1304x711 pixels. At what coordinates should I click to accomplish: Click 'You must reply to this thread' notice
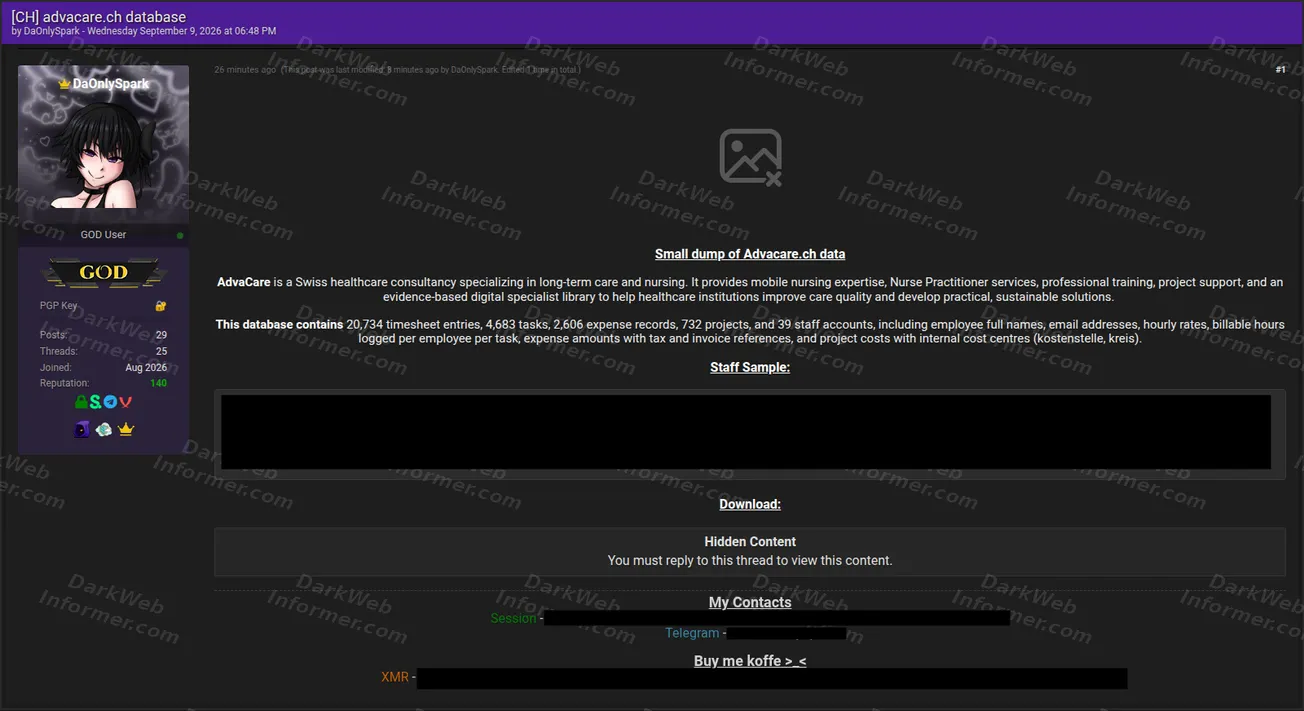[750, 560]
